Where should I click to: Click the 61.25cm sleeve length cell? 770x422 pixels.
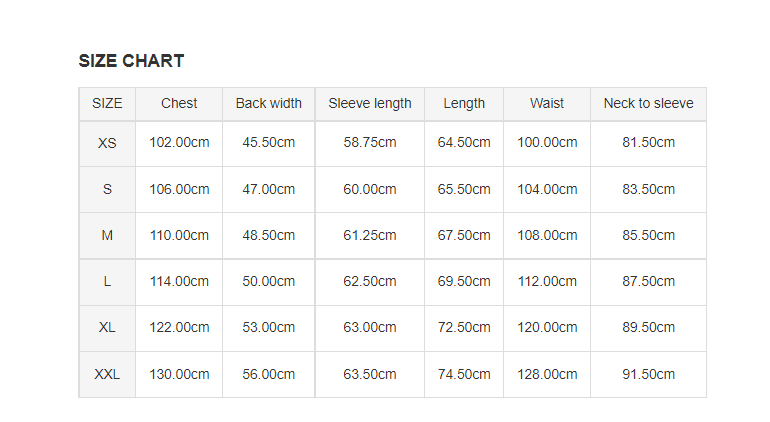[370, 236]
